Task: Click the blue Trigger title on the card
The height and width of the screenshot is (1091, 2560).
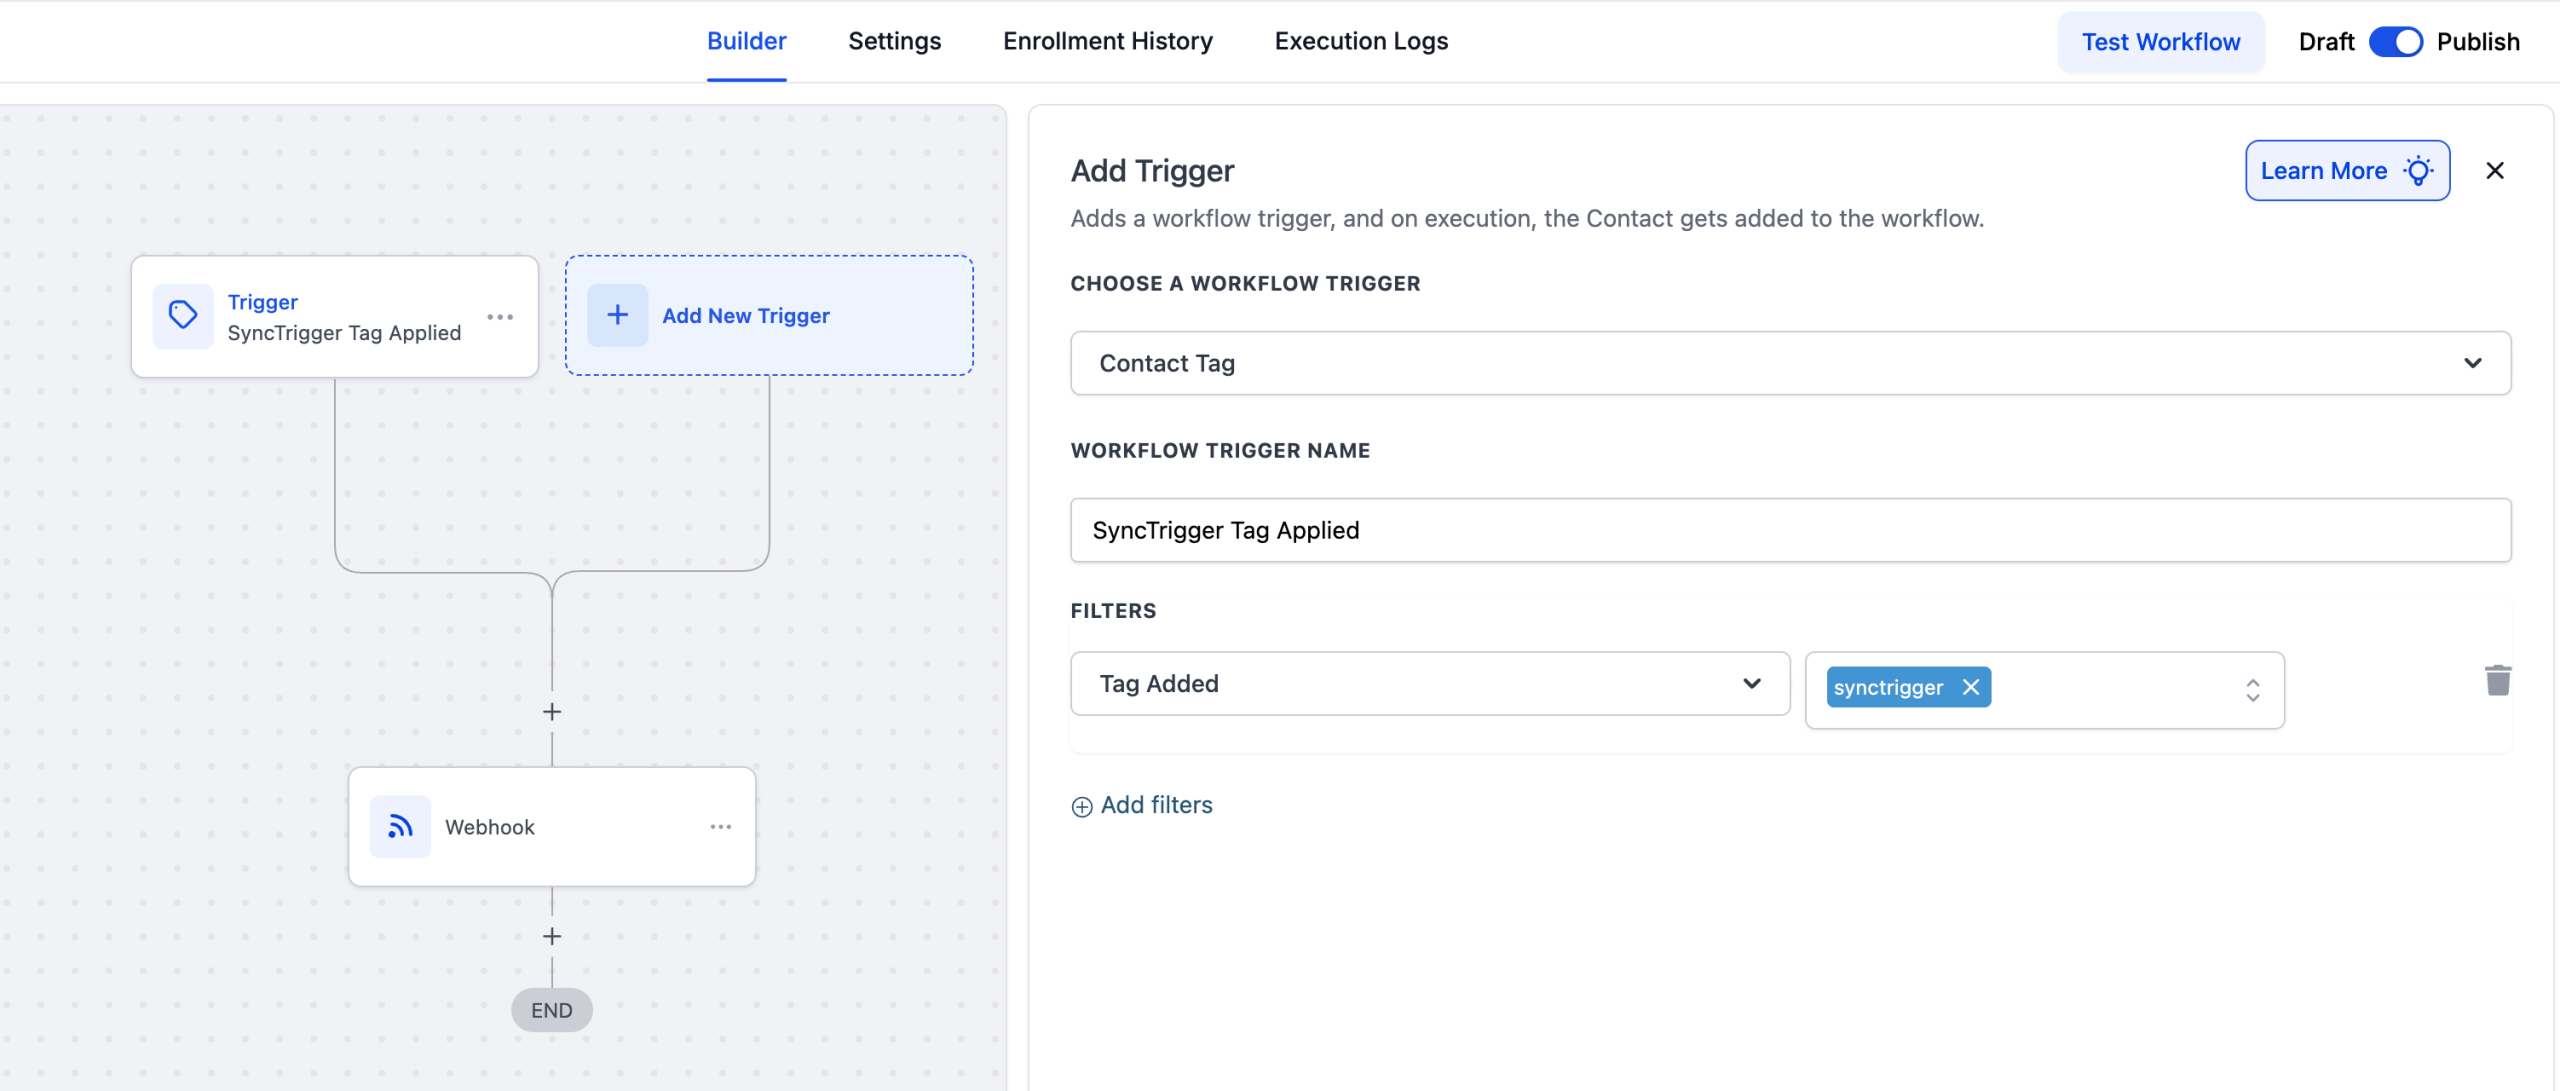Action: click(263, 302)
